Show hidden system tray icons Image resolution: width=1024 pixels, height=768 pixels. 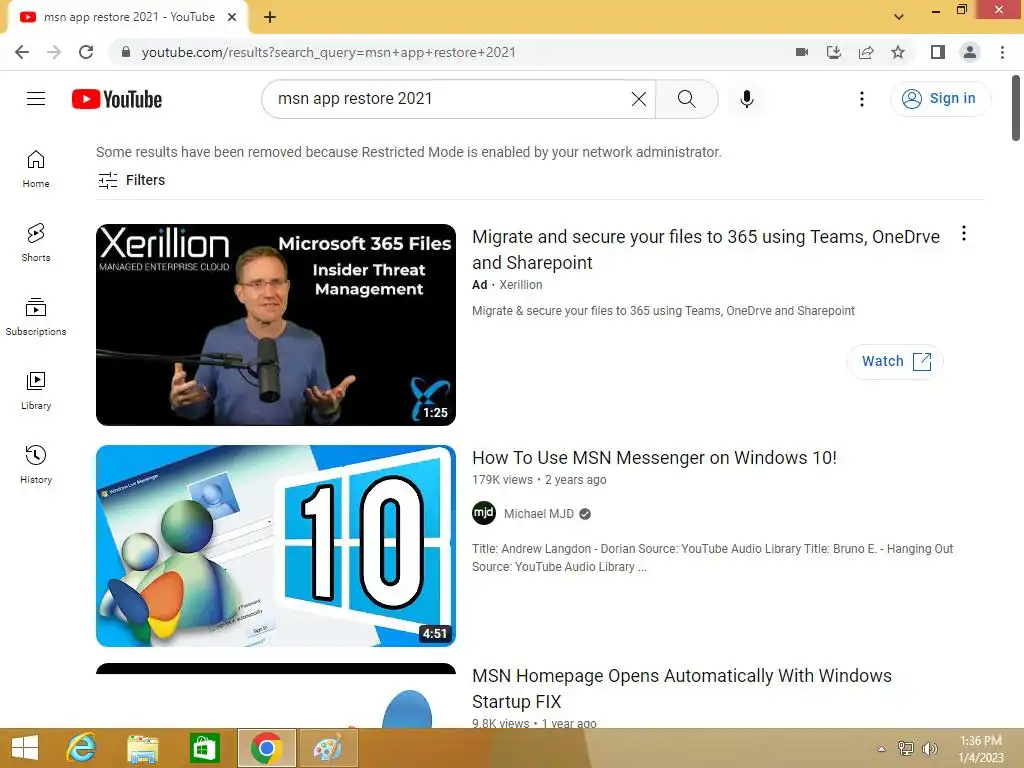point(881,749)
